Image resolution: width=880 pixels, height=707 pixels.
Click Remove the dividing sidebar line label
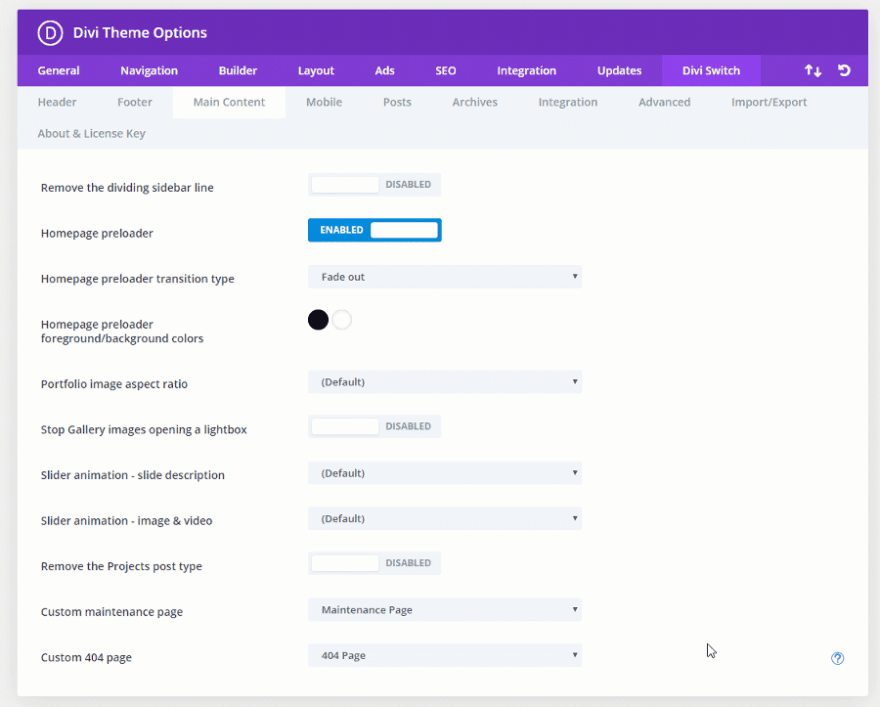point(127,188)
